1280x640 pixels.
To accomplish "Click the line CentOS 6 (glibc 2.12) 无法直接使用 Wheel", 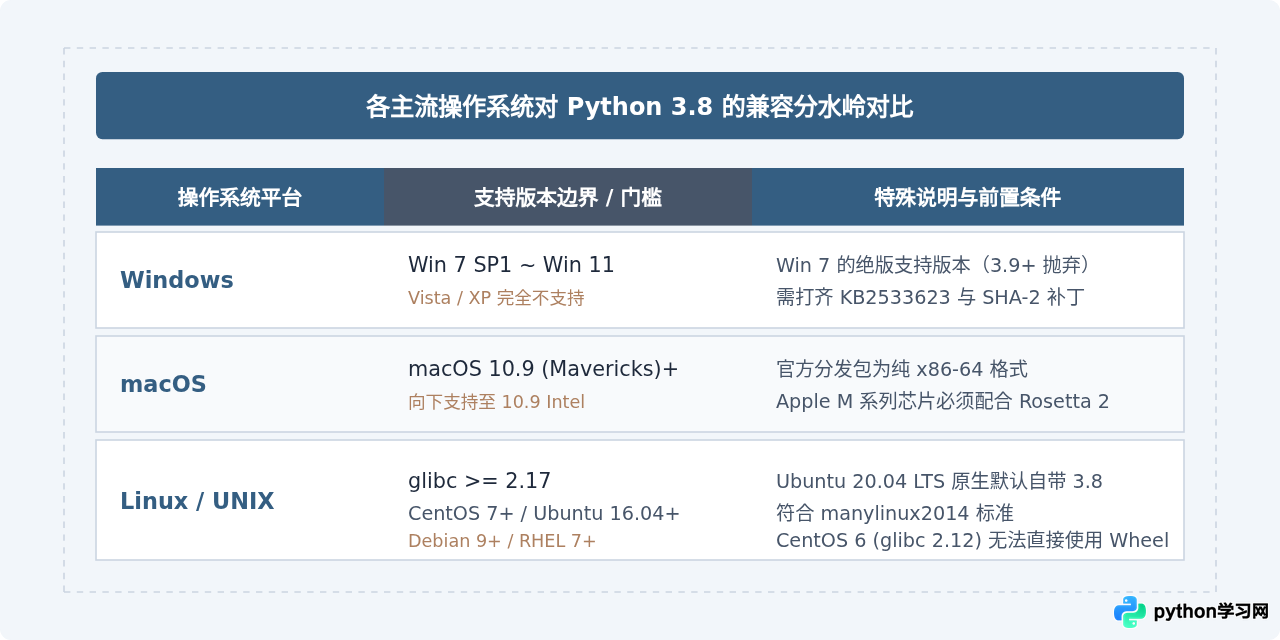I will pyautogui.click(x=972, y=541).
